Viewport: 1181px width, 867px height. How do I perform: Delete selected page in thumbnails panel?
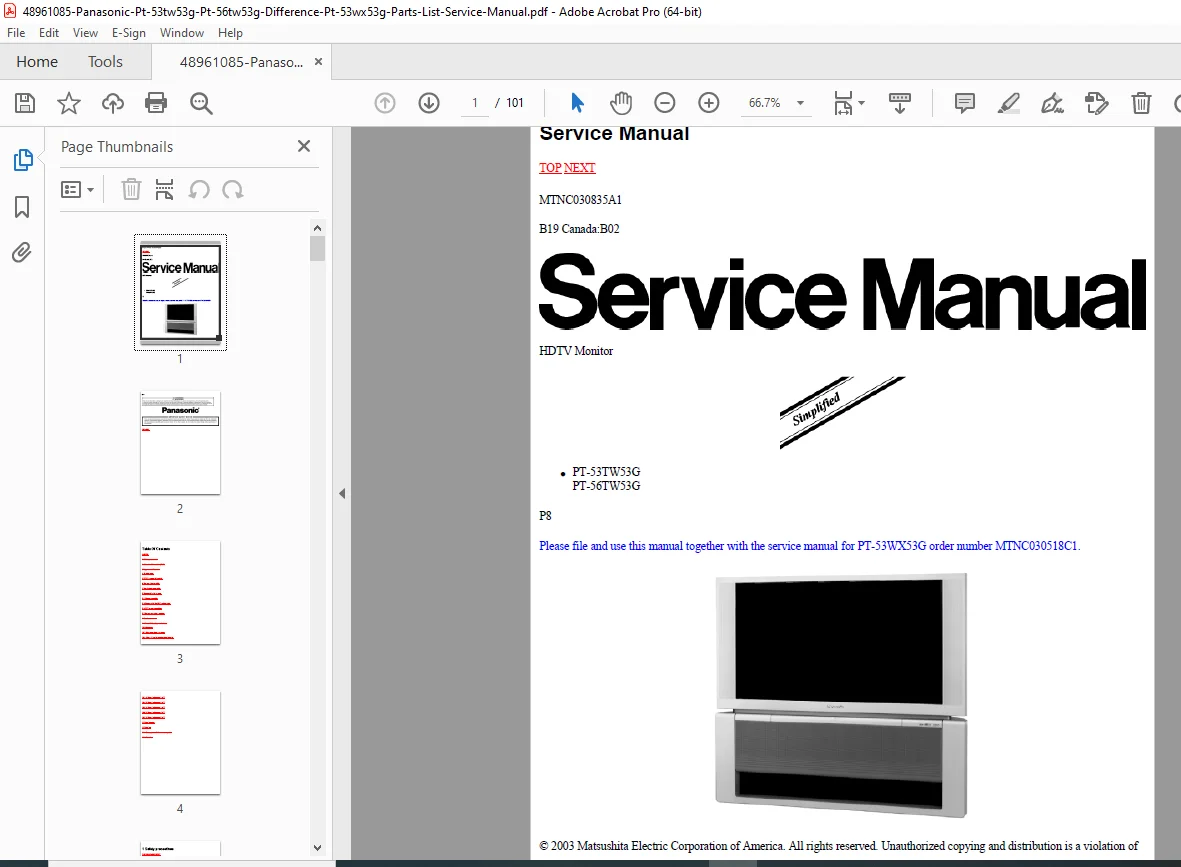point(131,190)
